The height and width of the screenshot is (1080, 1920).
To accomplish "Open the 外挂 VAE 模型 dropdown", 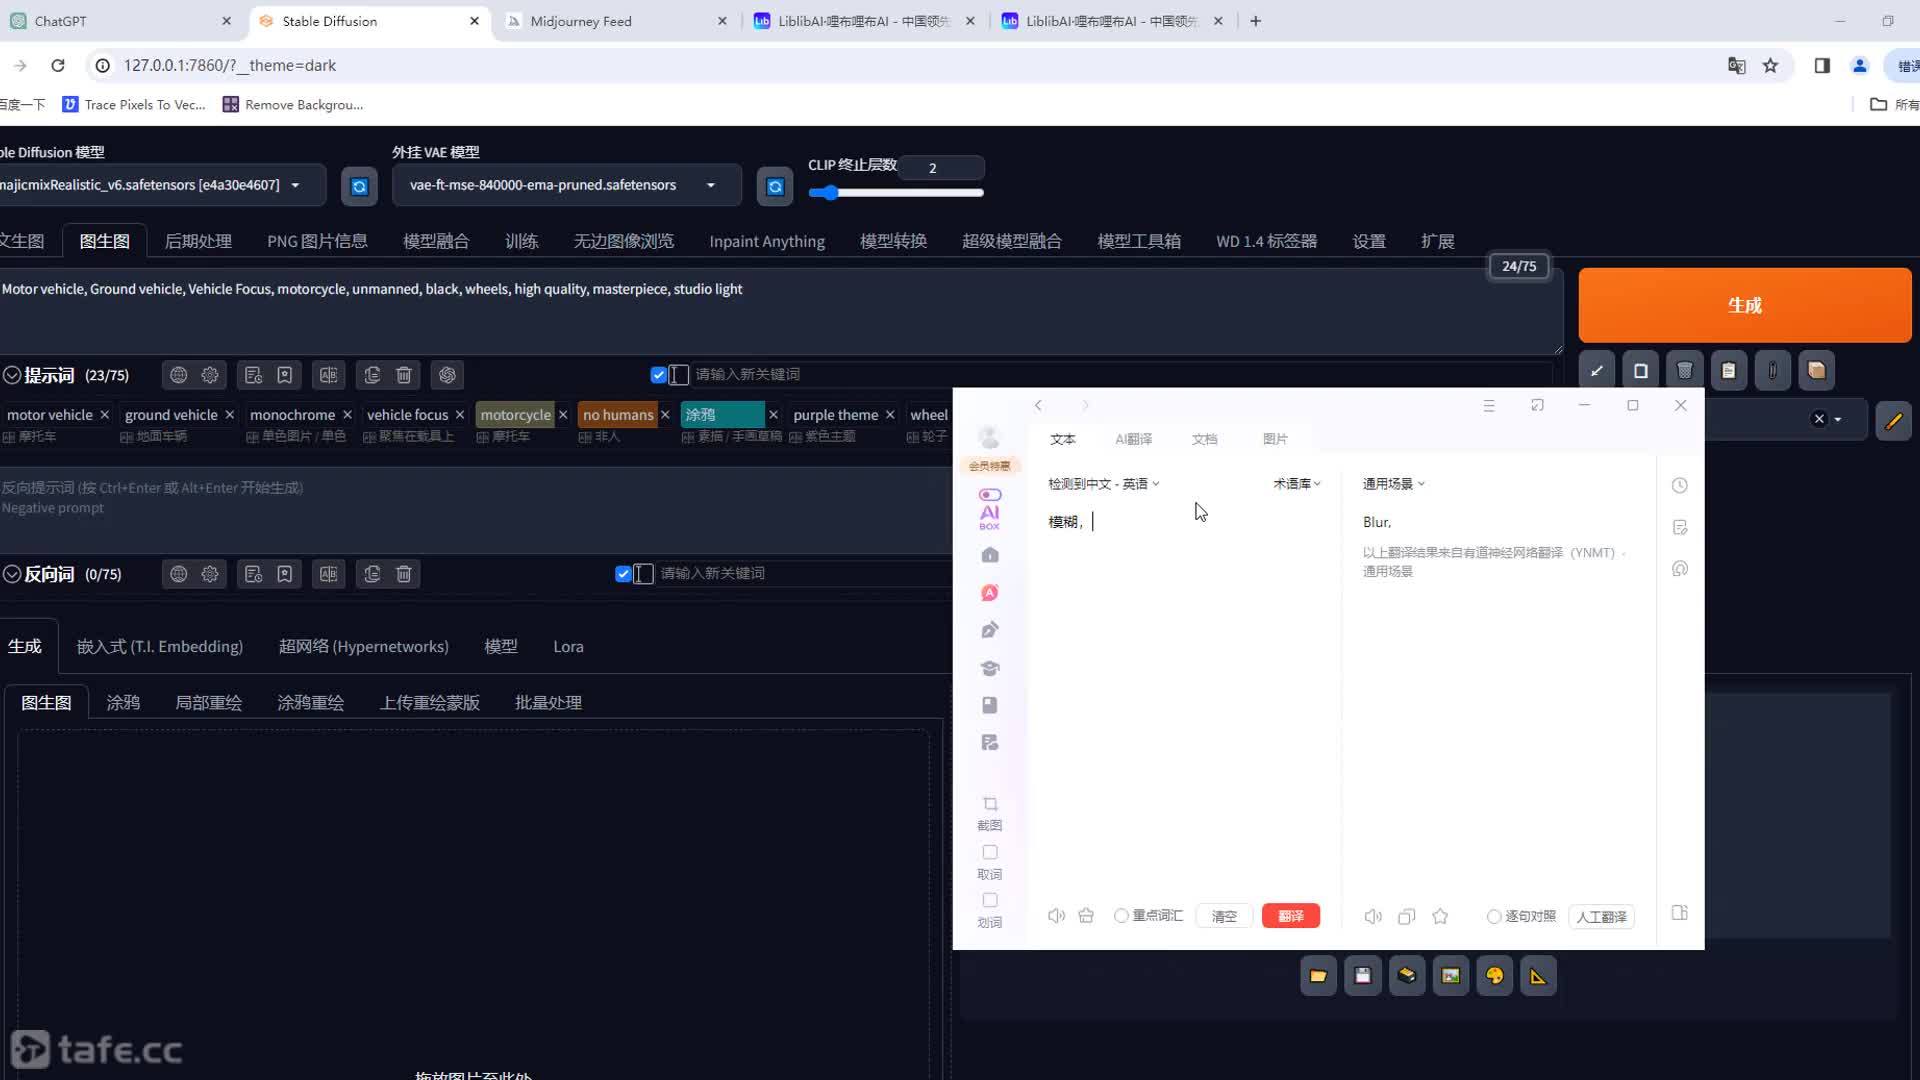I will pyautogui.click(x=566, y=185).
